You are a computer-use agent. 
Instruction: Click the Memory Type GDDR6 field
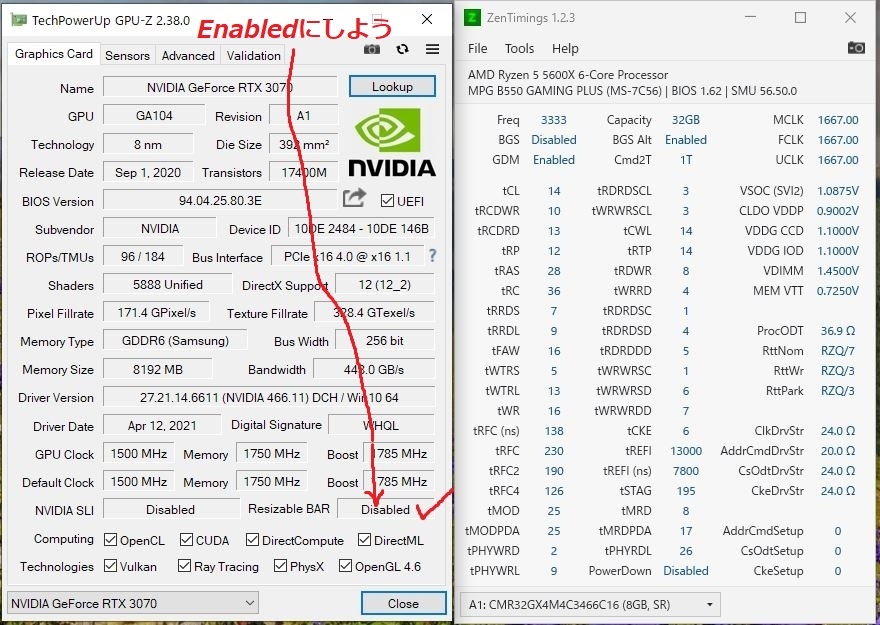(x=175, y=341)
